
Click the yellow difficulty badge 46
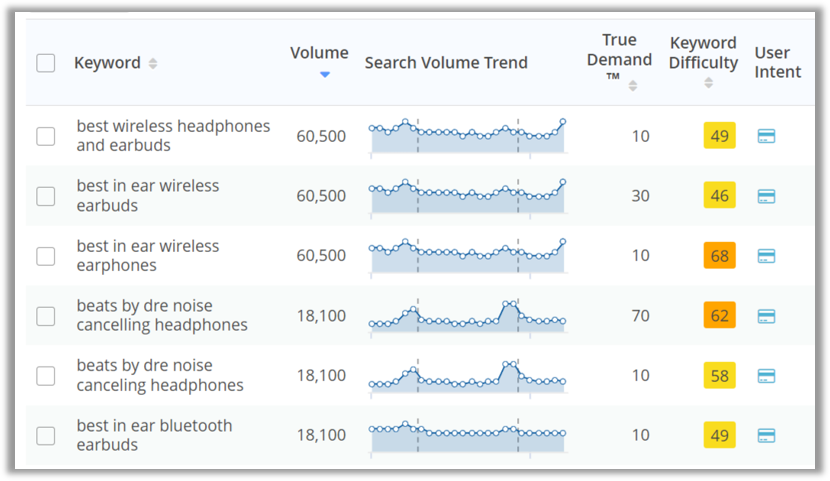719,195
